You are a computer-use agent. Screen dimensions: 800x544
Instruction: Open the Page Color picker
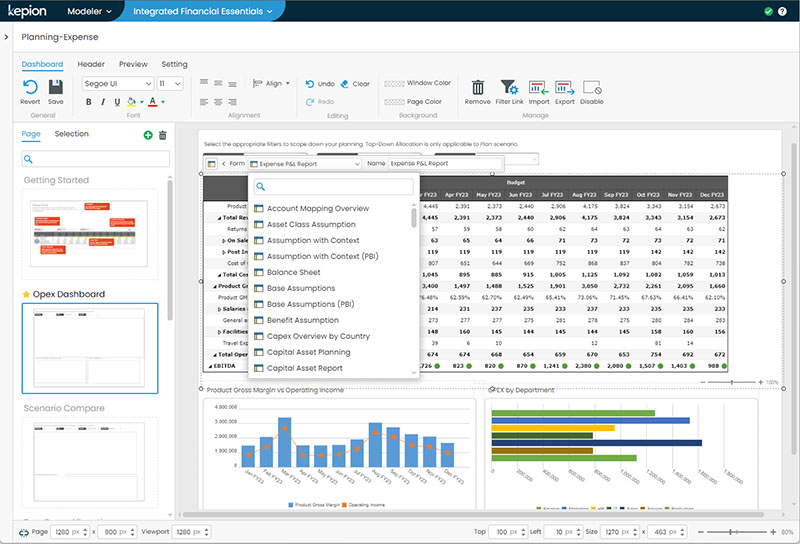point(413,102)
